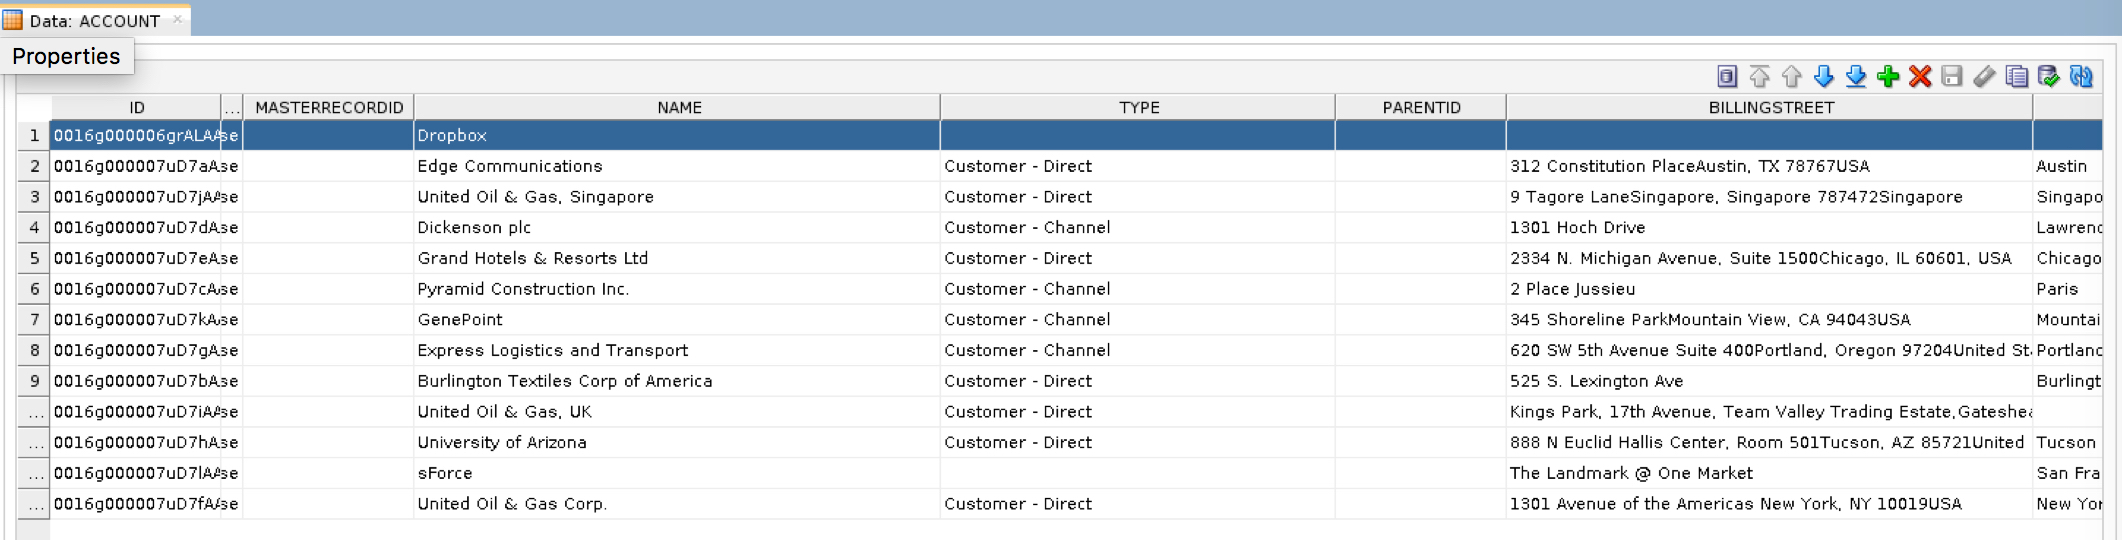Select row number 5 header
This screenshot has width=2122, height=540.
pyautogui.click(x=34, y=258)
